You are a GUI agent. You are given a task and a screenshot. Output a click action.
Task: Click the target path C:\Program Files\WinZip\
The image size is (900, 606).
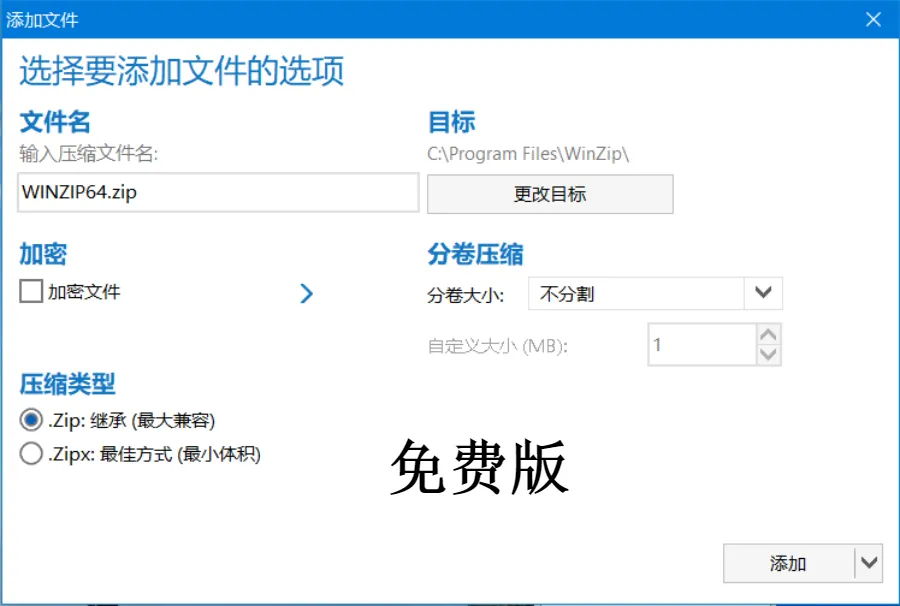tap(528, 154)
